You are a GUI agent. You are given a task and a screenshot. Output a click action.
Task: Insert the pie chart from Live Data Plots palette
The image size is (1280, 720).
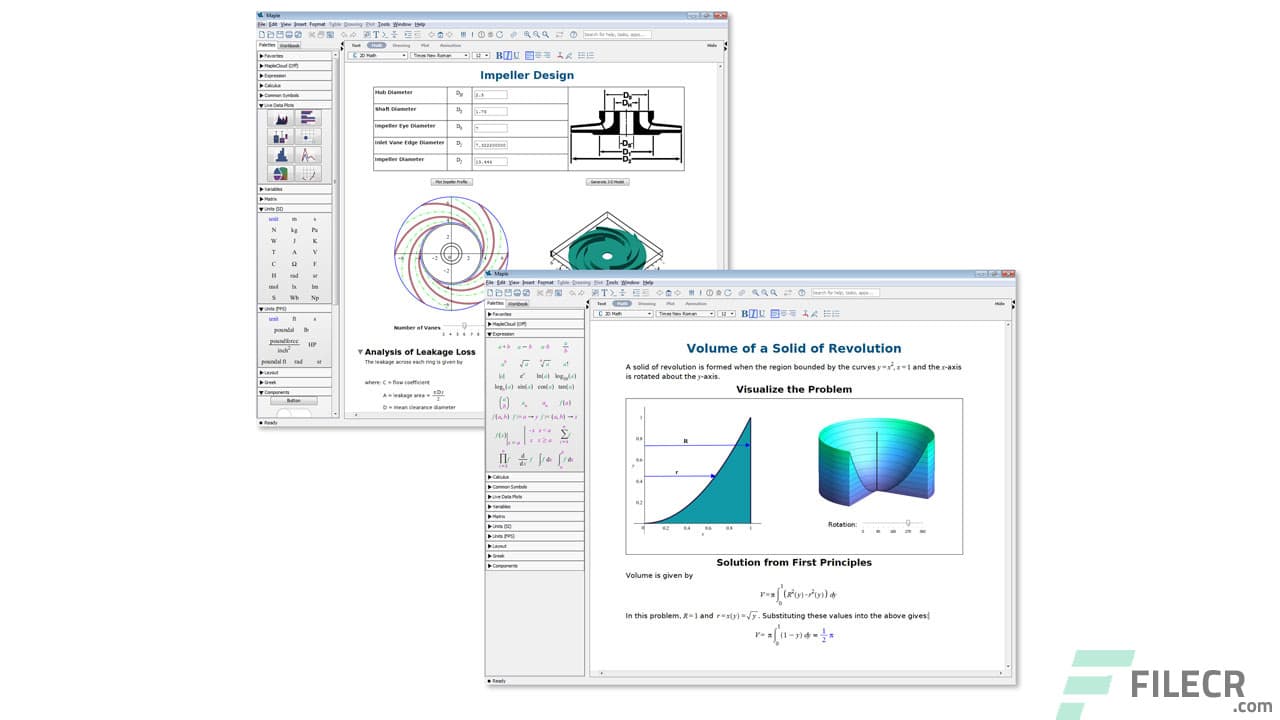(x=281, y=173)
